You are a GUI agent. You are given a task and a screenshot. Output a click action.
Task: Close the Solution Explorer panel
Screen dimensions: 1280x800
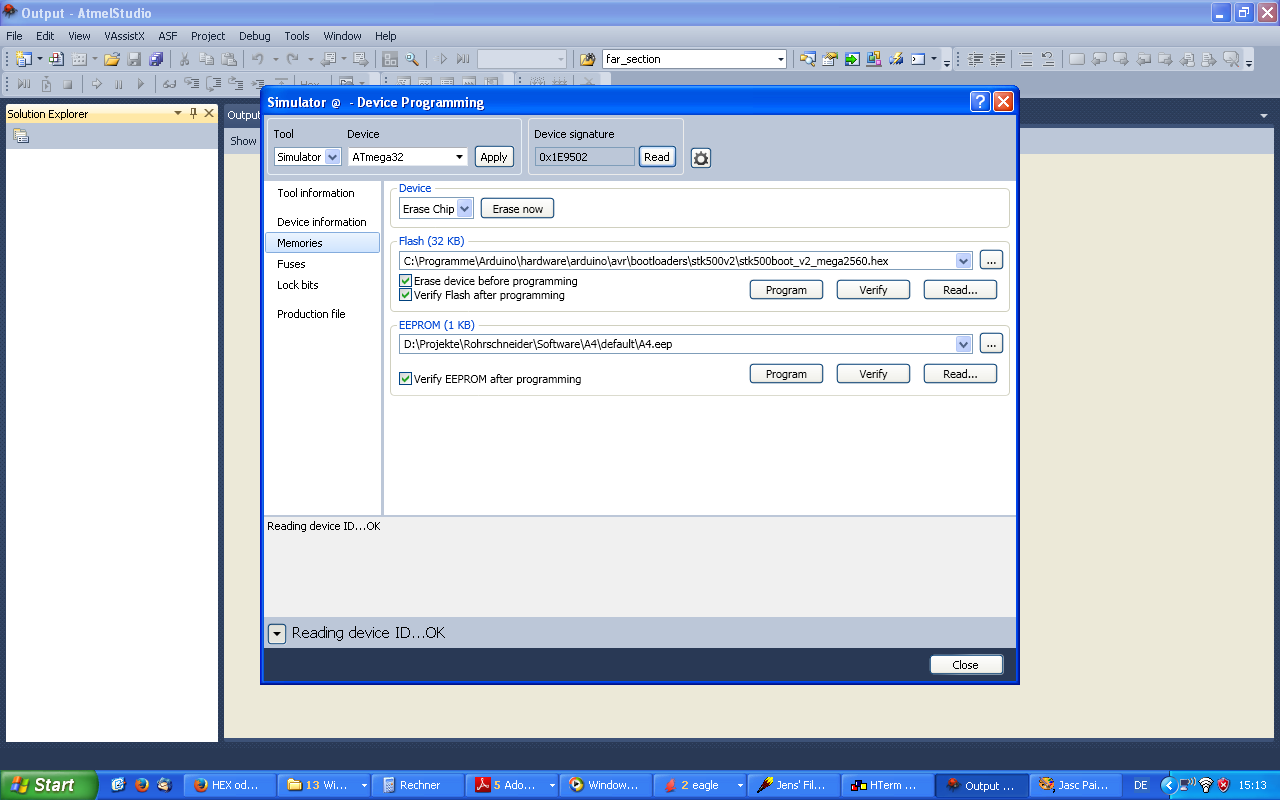pyautogui.click(x=209, y=113)
